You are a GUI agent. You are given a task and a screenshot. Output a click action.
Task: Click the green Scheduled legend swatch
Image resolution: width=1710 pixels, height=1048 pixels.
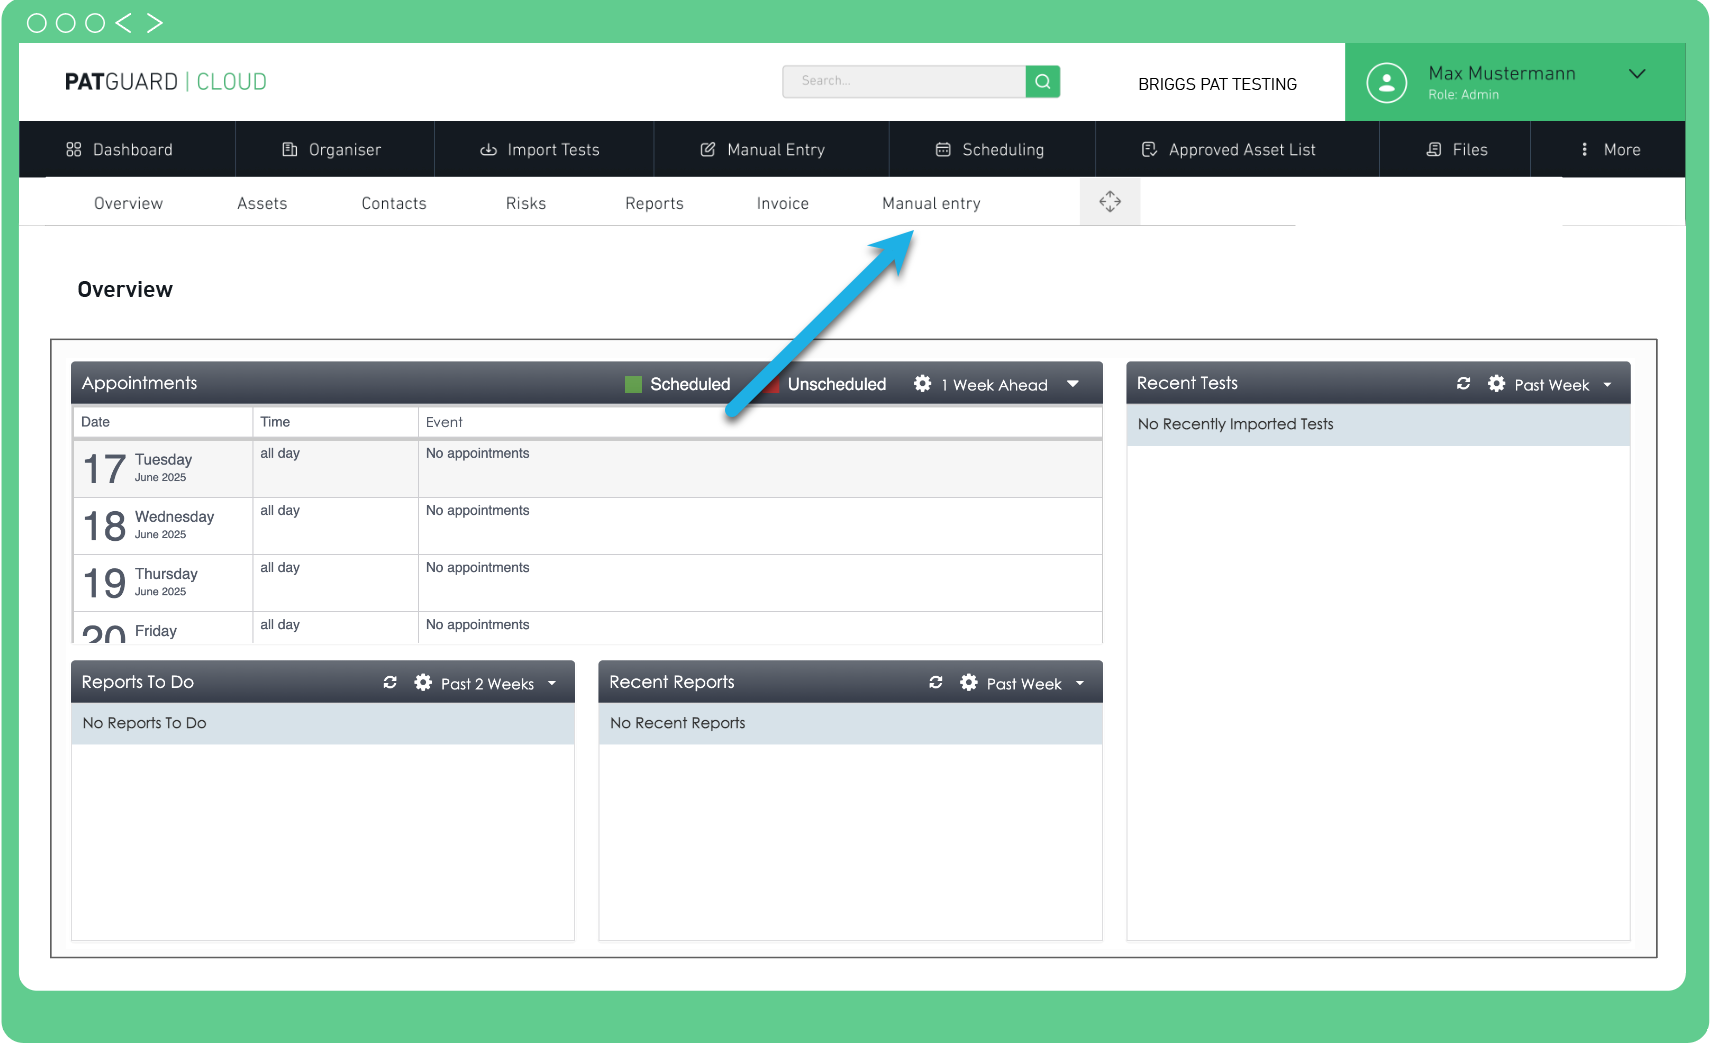tap(633, 384)
